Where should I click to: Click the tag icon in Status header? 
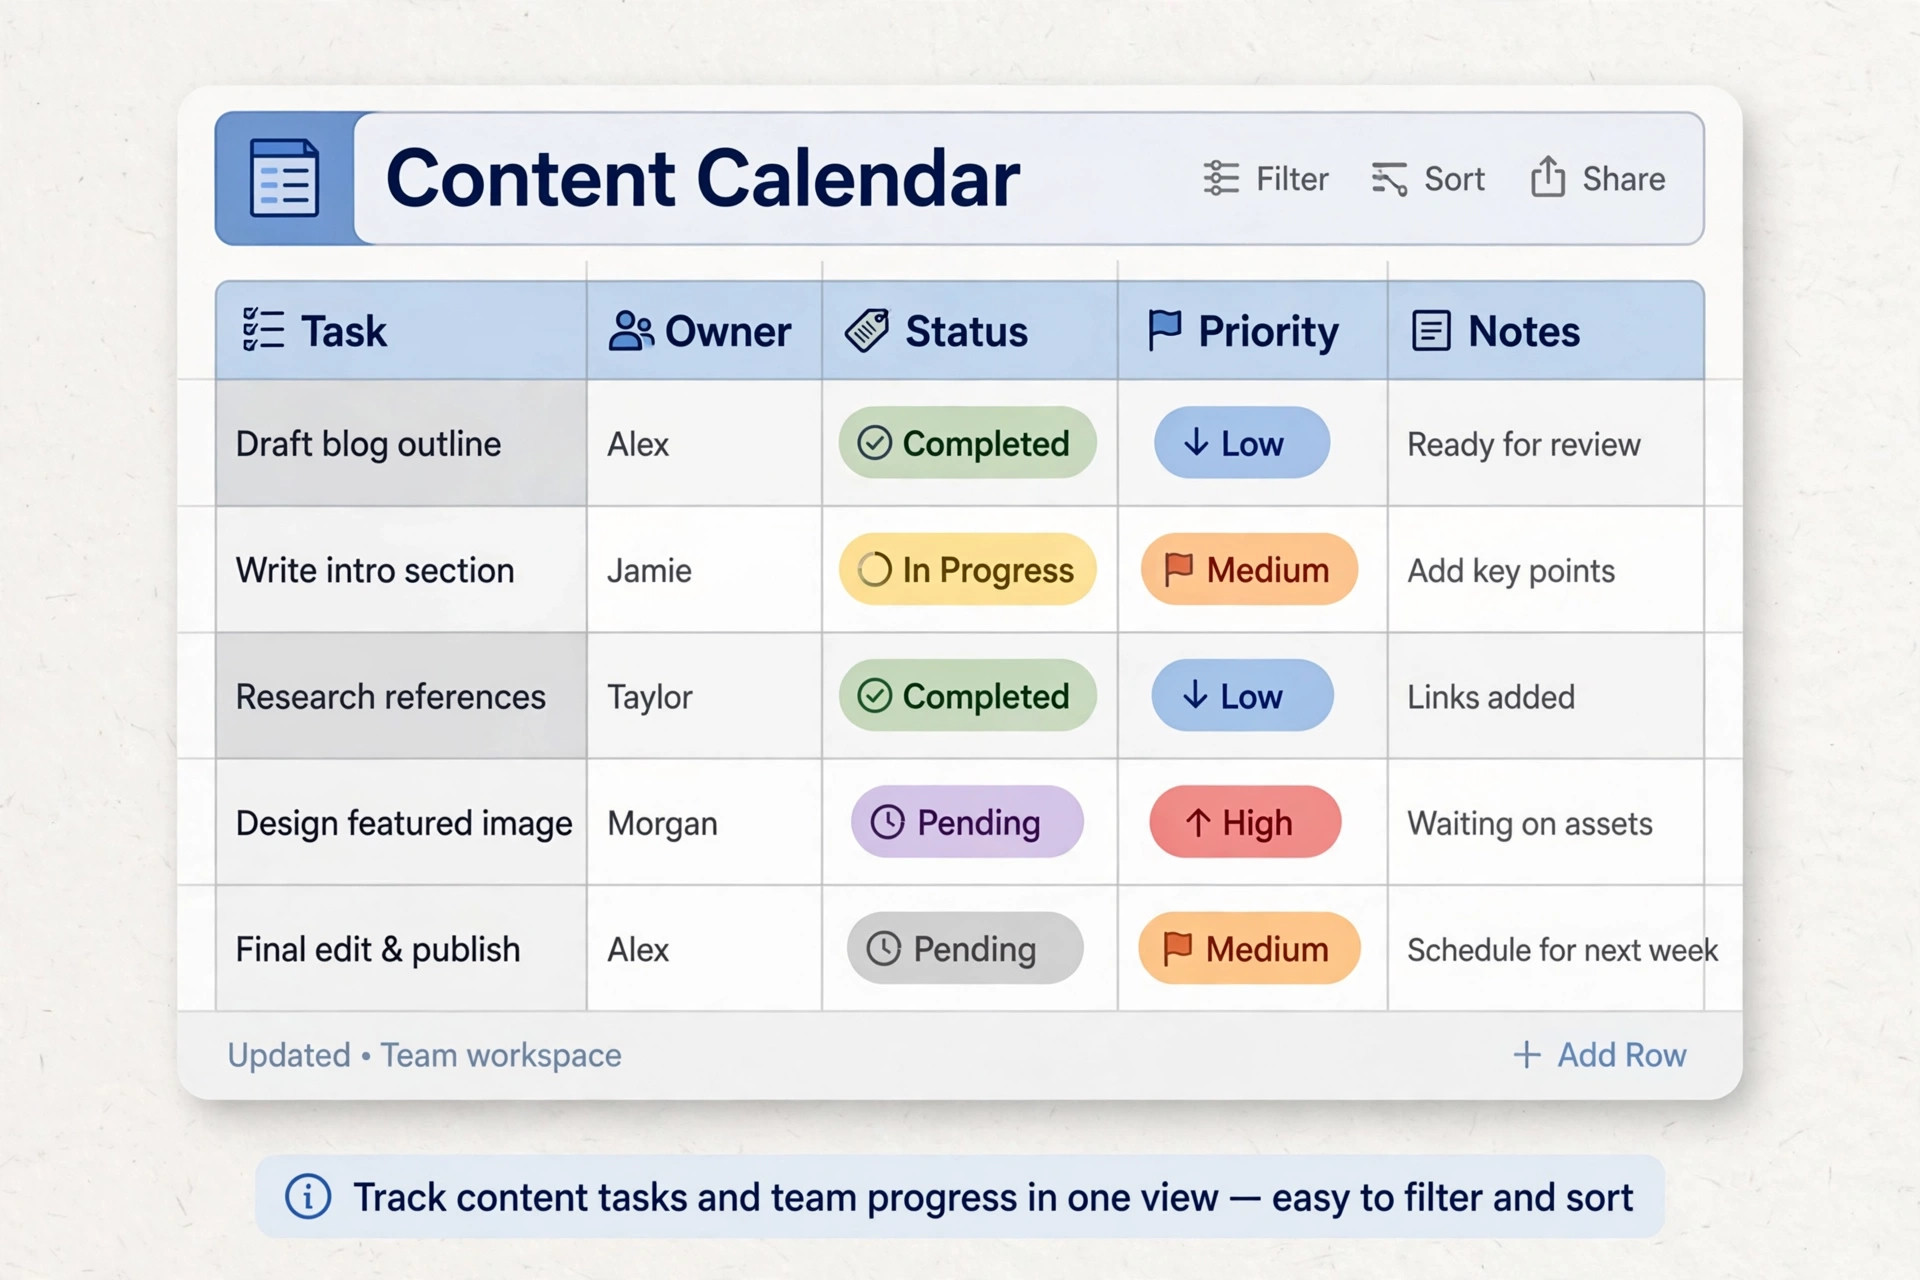(x=867, y=330)
